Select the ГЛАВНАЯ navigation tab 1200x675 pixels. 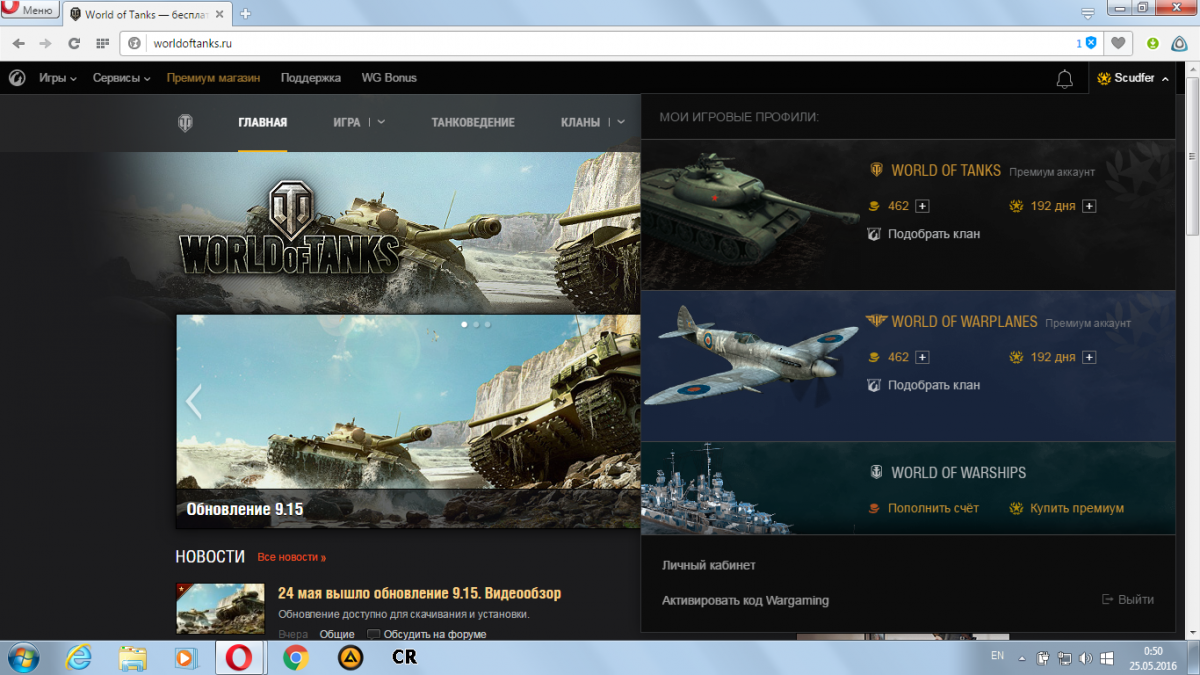[262, 123]
